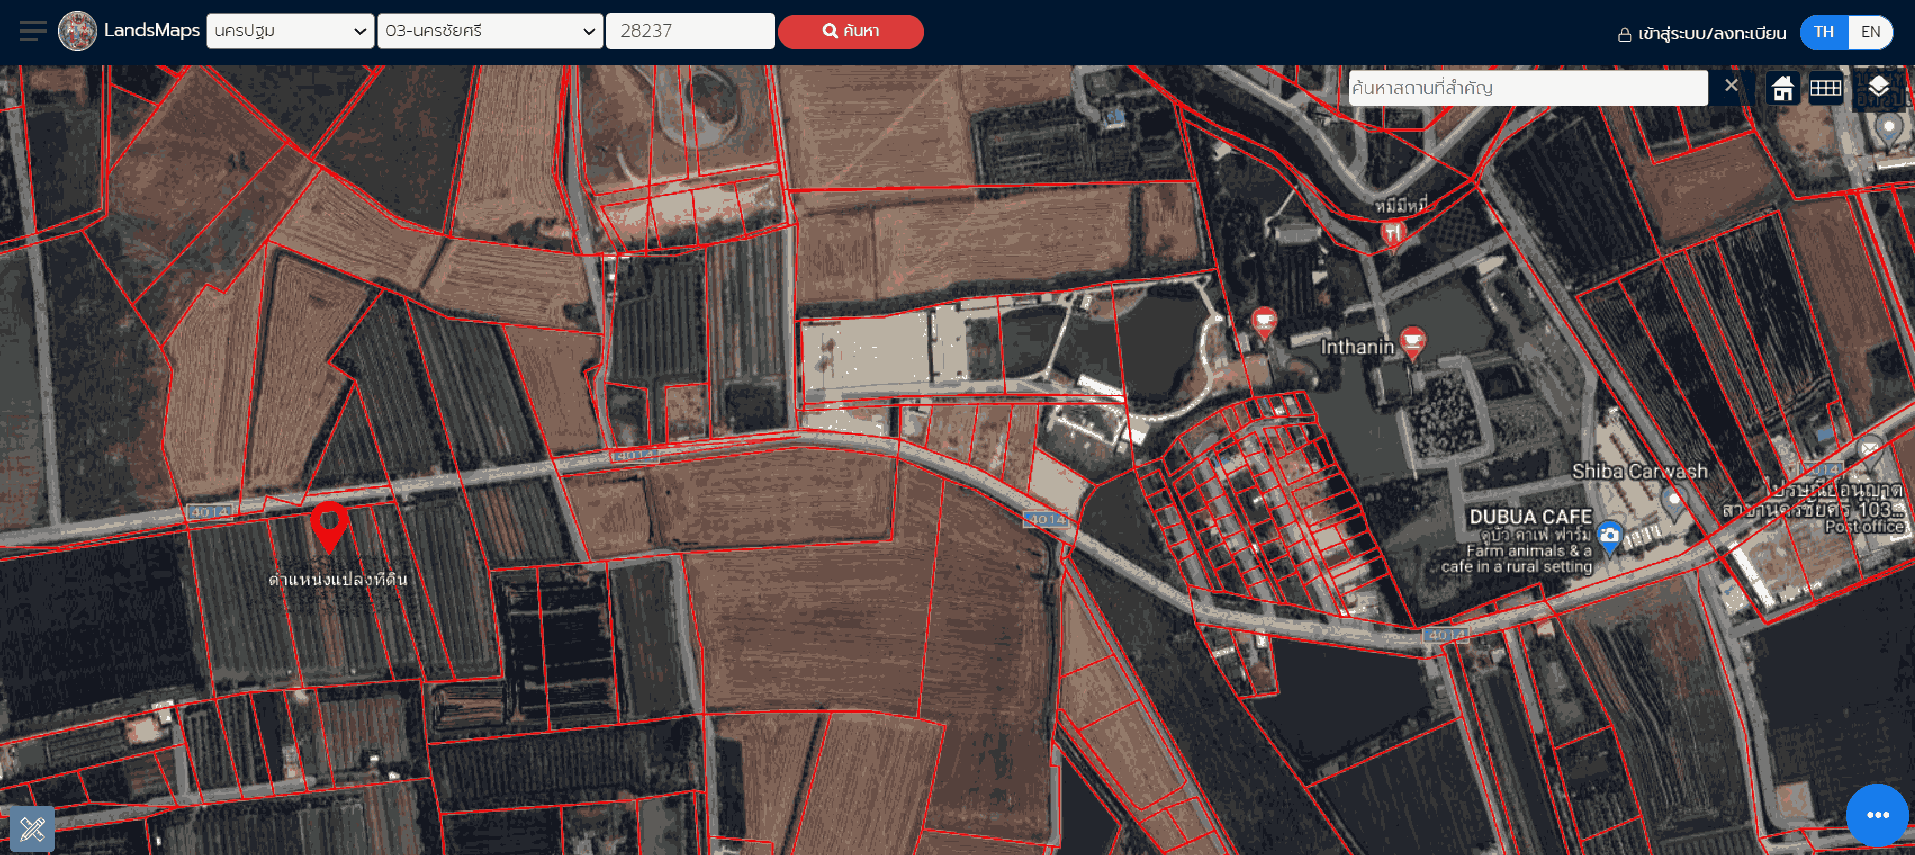The height and width of the screenshot is (855, 1915).
Task: Open the map layers icon
Action: pyautogui.click(x=1878, y=87)
